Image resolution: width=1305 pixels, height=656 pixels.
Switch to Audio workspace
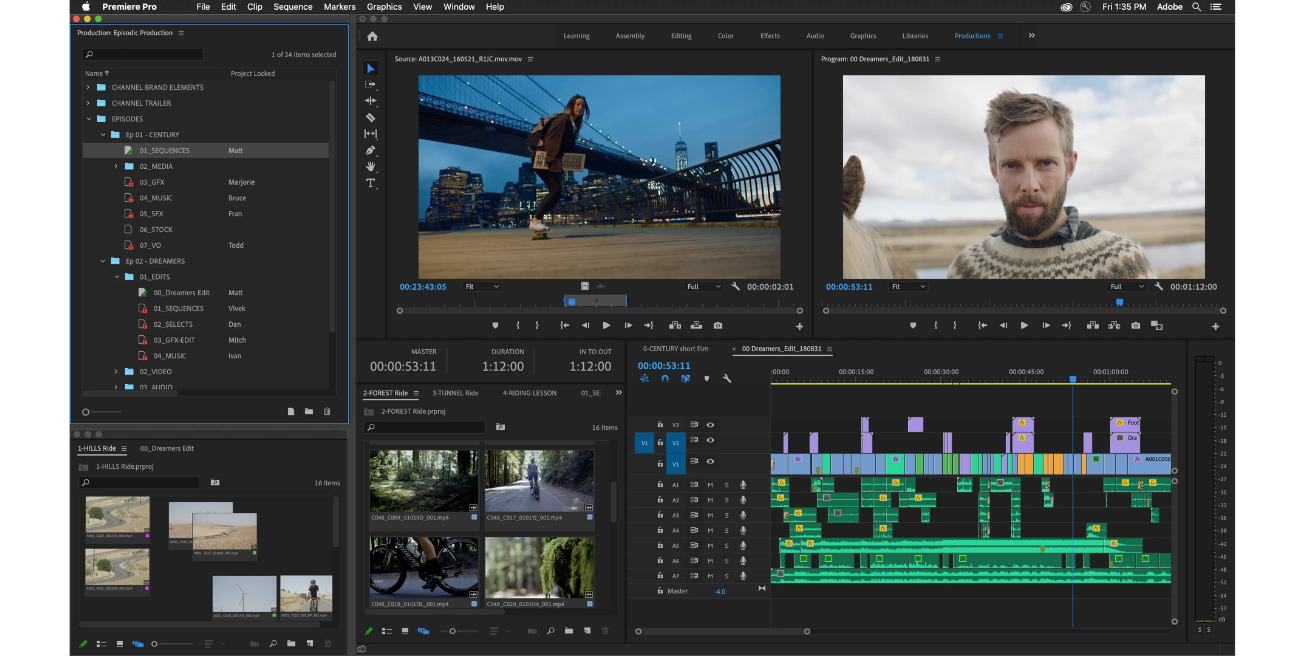(815, 36)
